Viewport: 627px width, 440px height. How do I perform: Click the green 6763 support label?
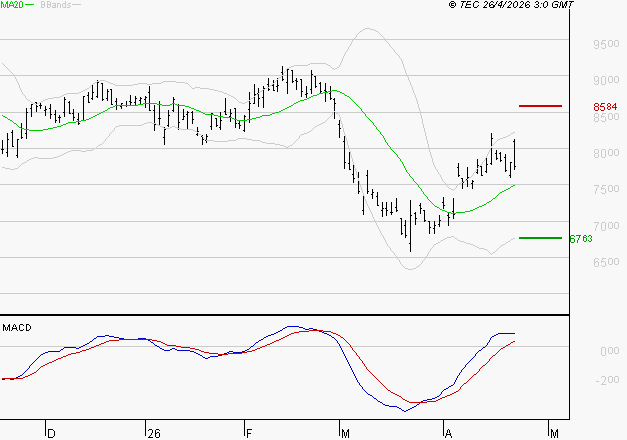(x=581, y=239)
